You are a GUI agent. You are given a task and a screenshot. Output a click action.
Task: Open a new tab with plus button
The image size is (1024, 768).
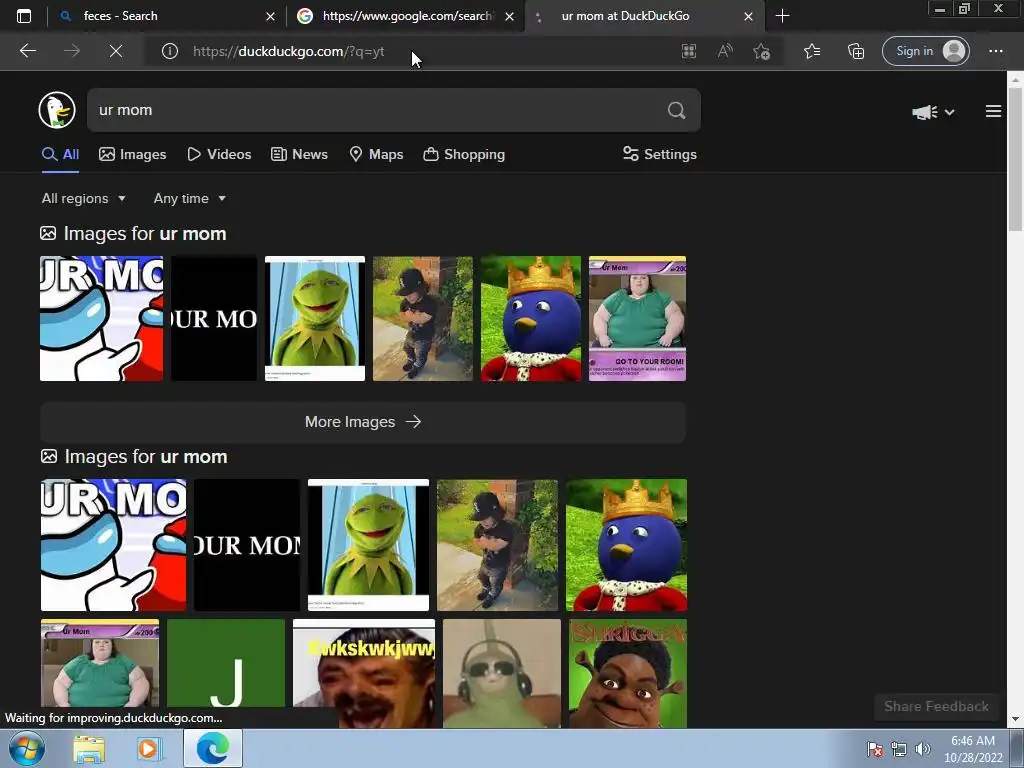pos(782,16)
